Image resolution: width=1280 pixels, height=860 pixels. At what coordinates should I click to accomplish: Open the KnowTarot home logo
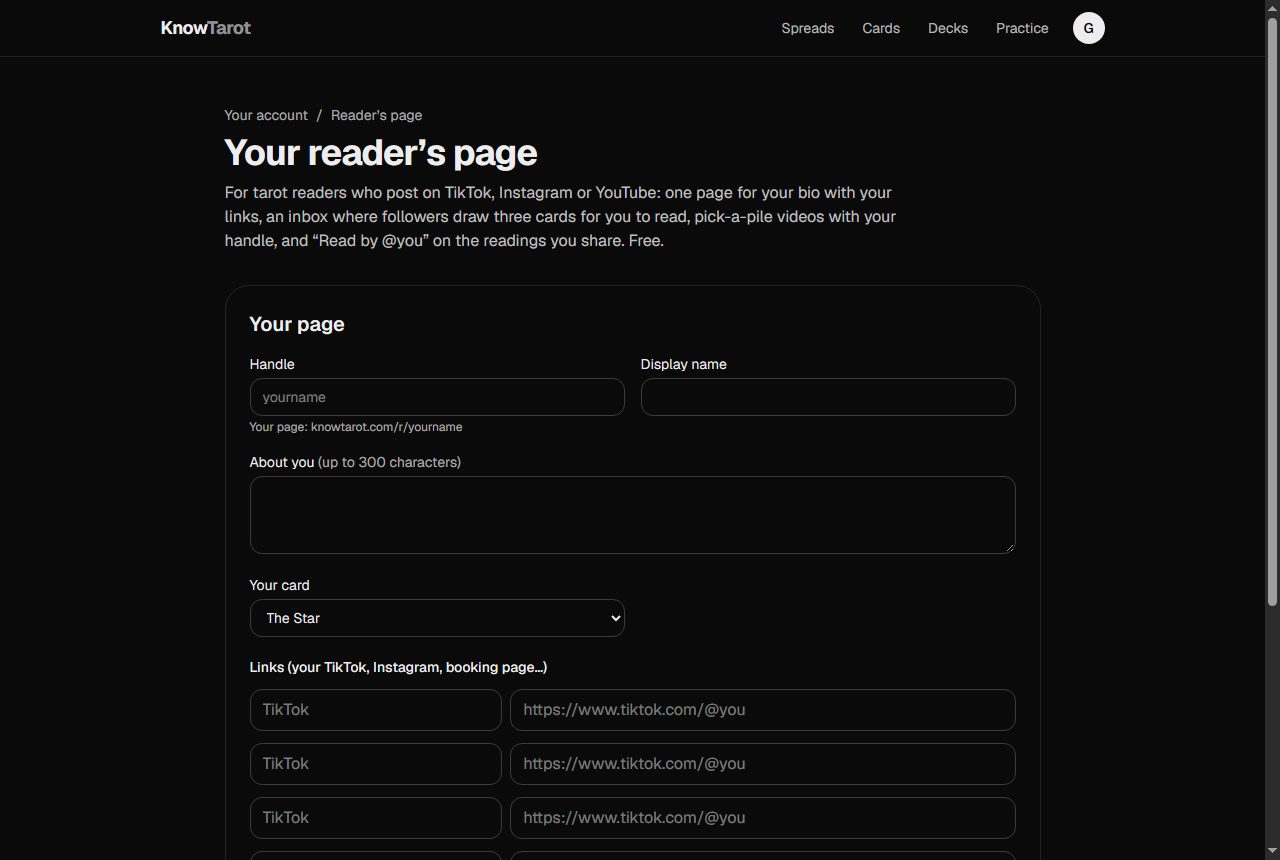click(205, 28)
